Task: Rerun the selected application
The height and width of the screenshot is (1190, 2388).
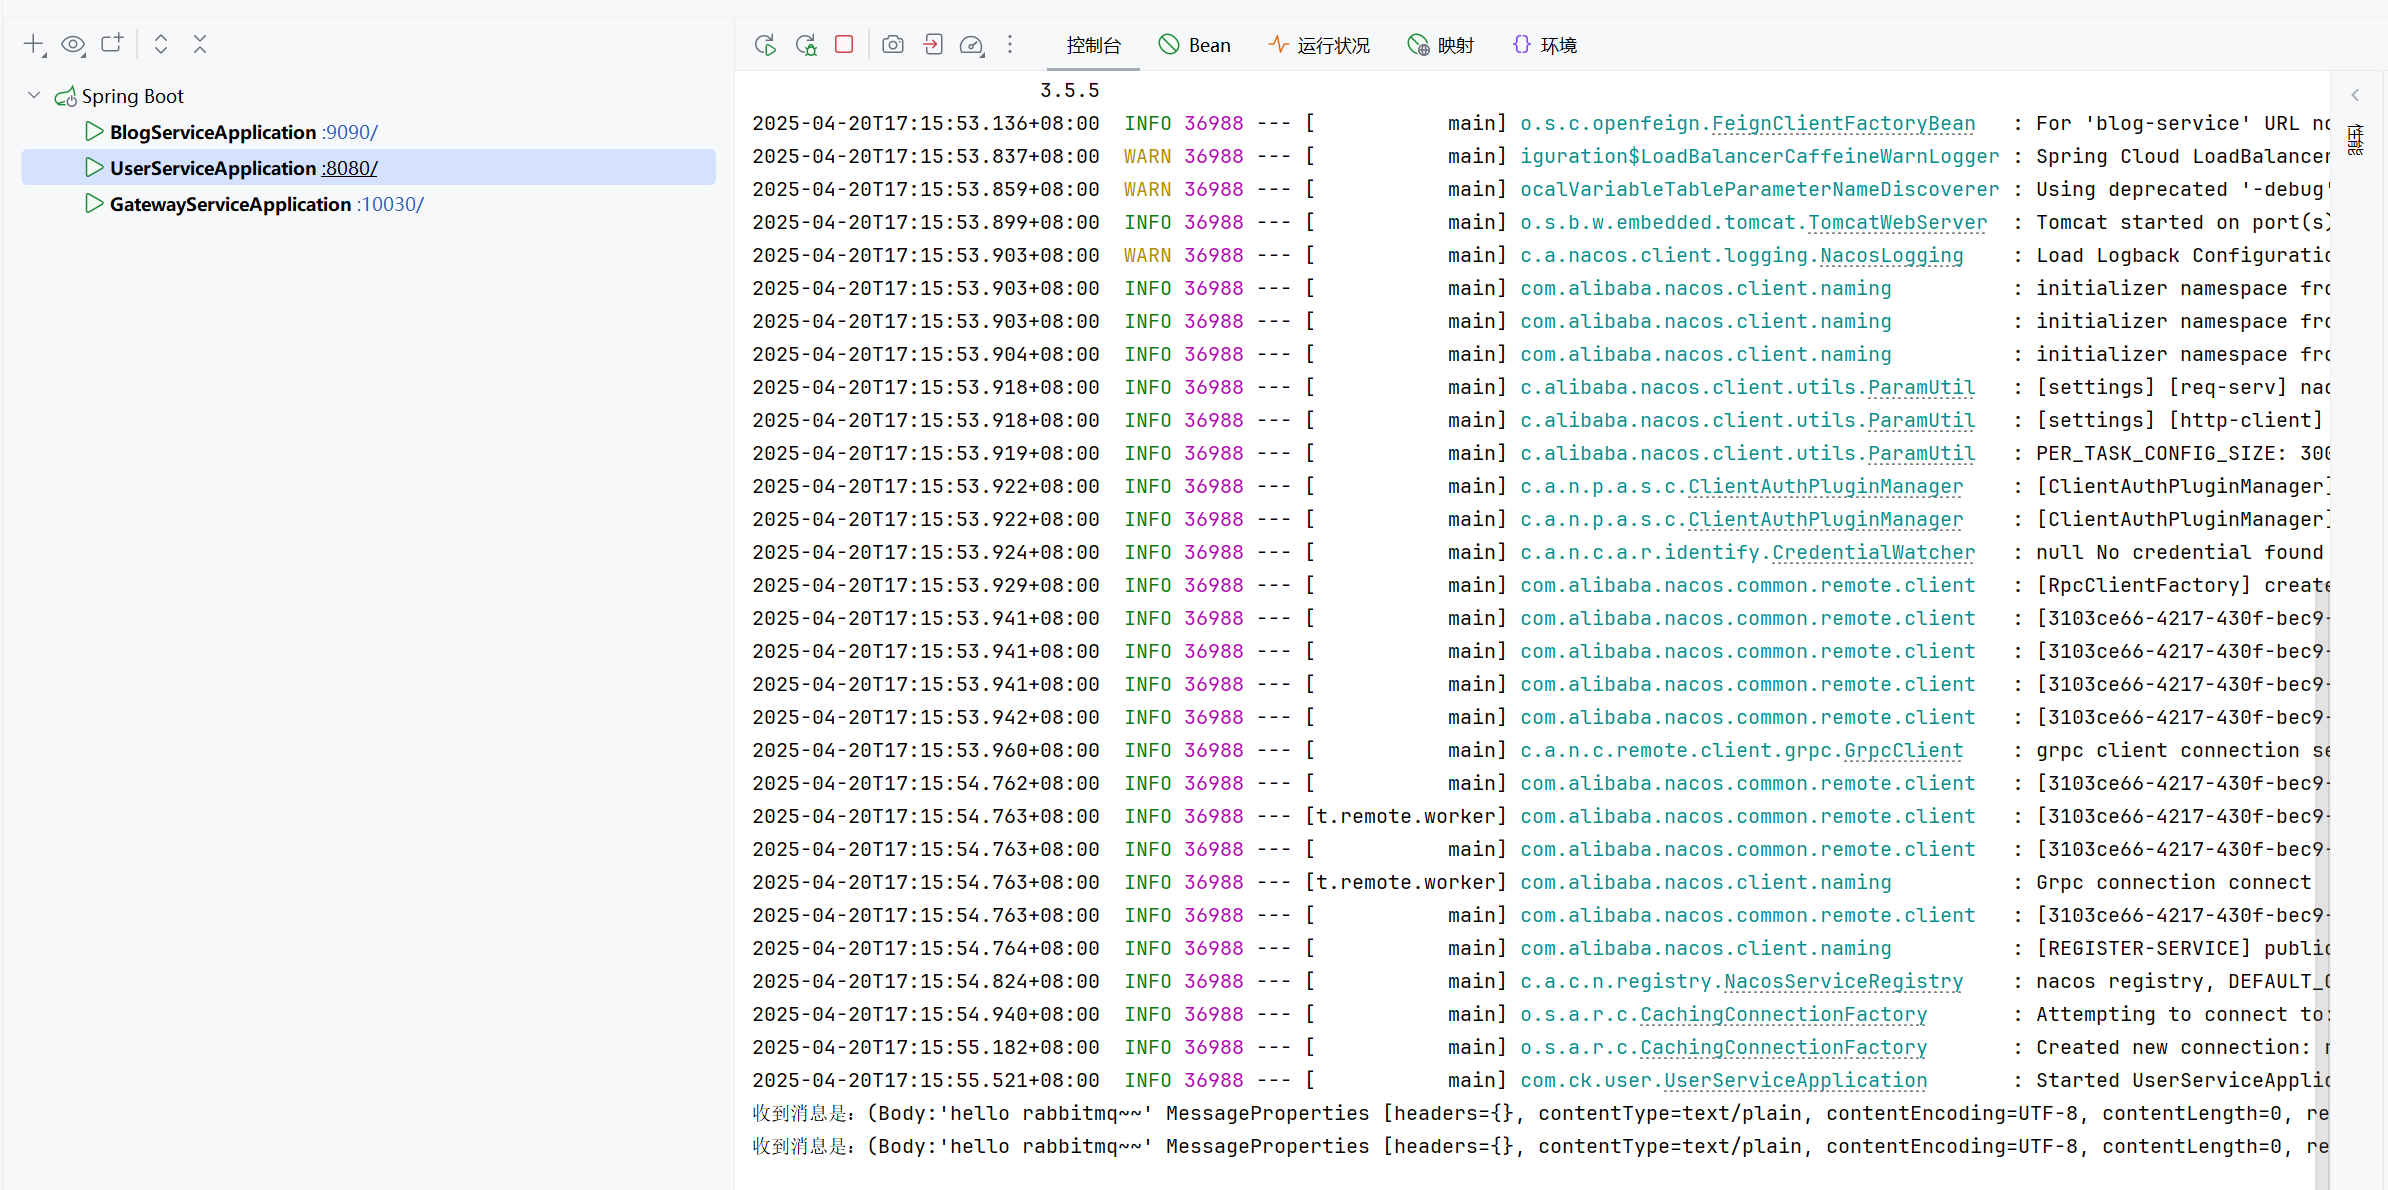Action: click(765, 45)
